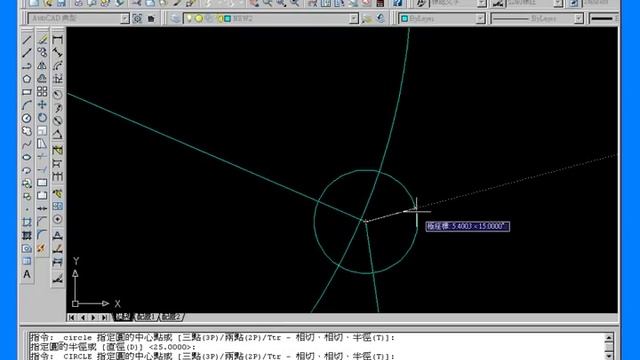640x360 pixels.
Task: Switch to the 配置1 layout tab
Action: point(146,317)
